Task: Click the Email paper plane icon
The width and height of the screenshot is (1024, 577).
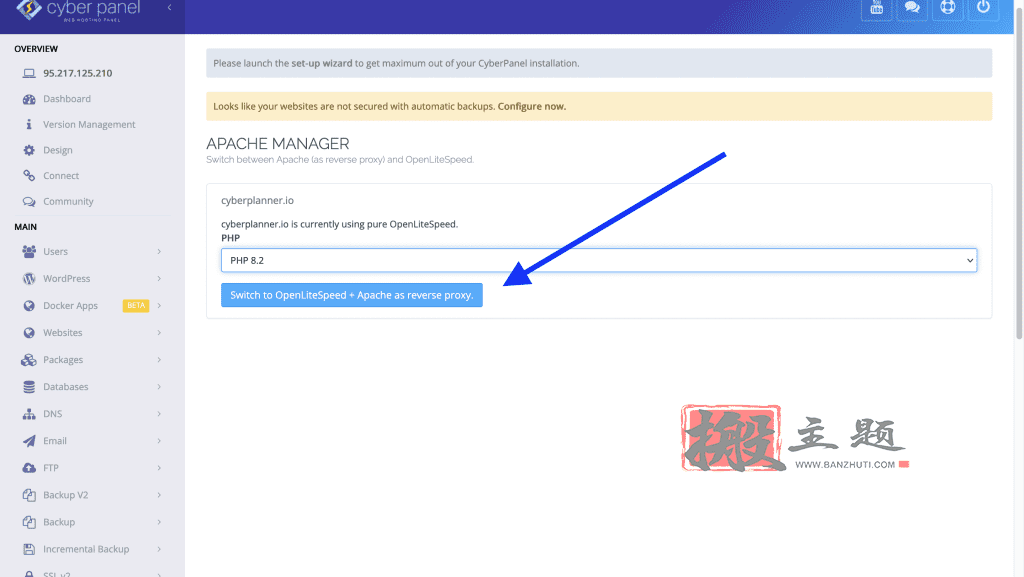Action: [29, 441]
